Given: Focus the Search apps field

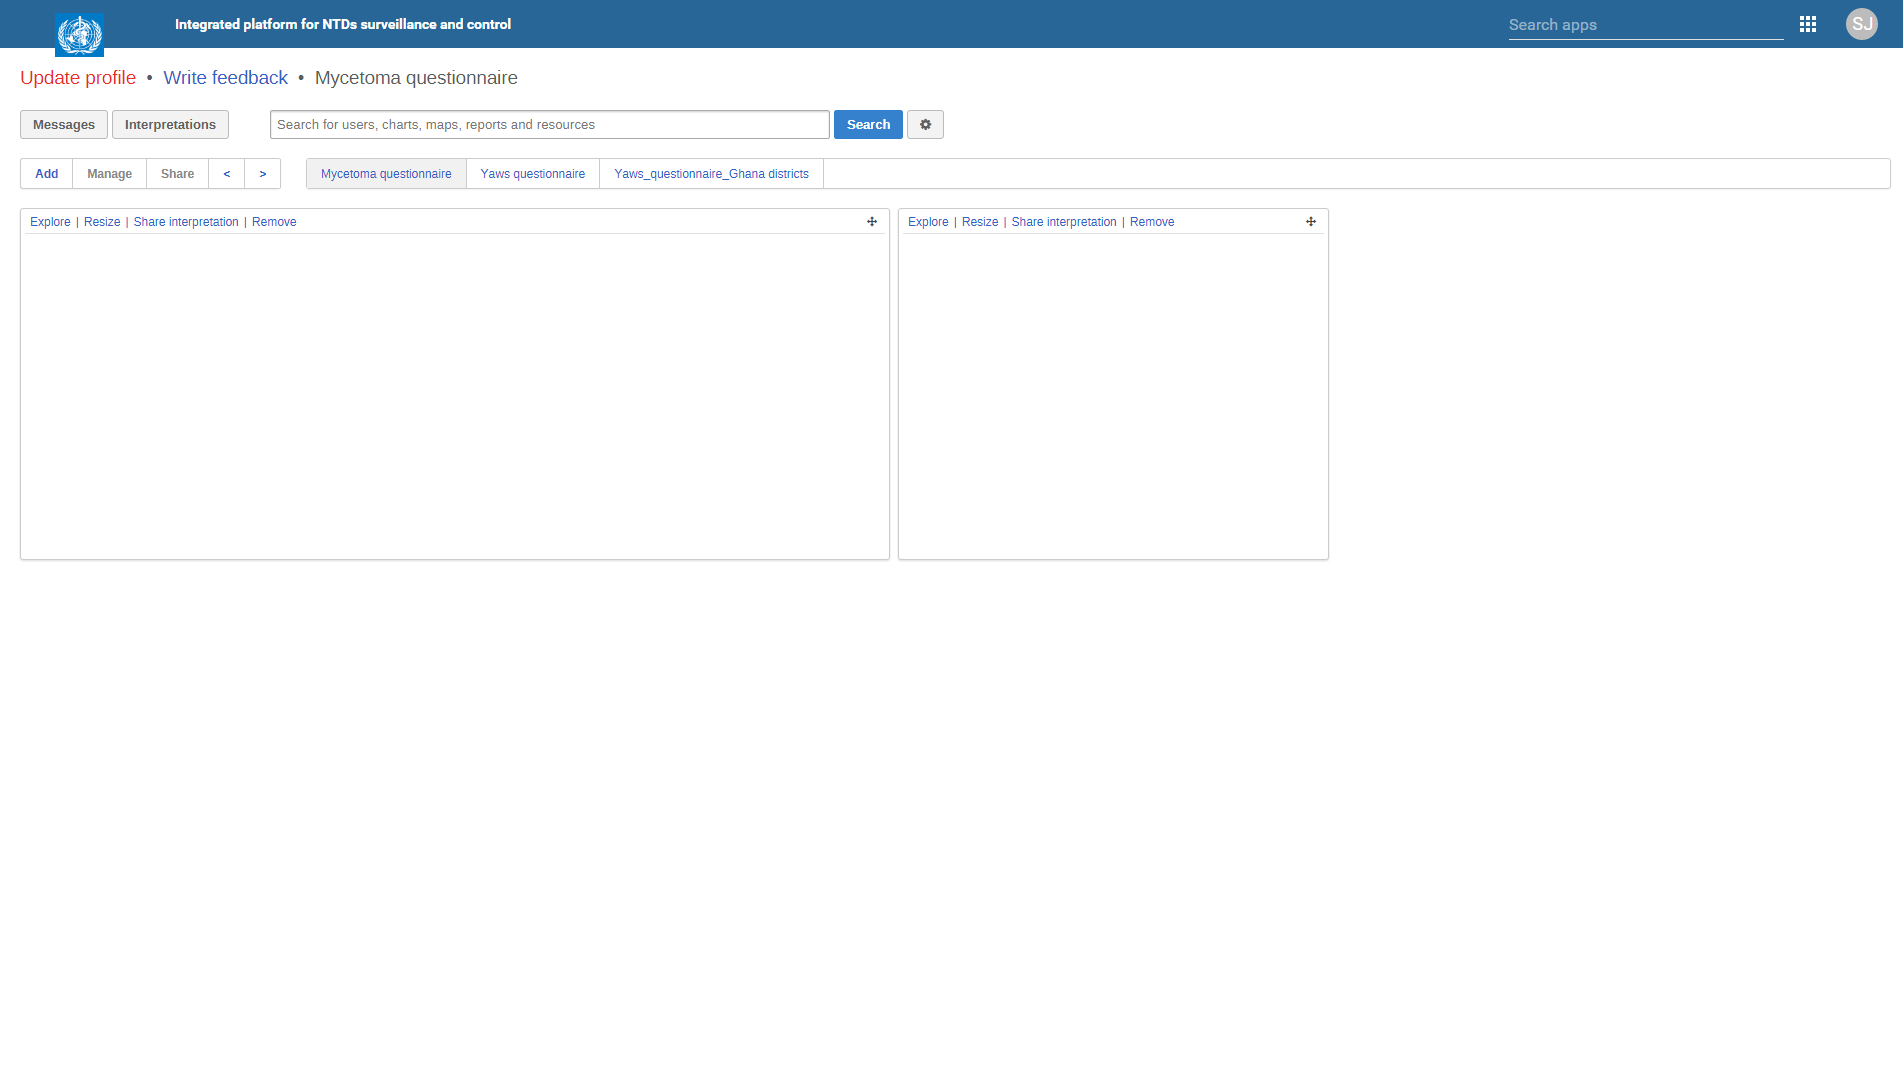Looking at the screenshot, I should [x=1645, y=25].
